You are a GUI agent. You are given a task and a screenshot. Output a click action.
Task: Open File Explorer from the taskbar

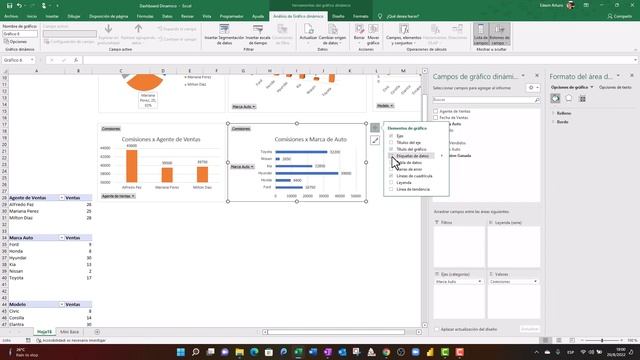click(x=240, y=352)
